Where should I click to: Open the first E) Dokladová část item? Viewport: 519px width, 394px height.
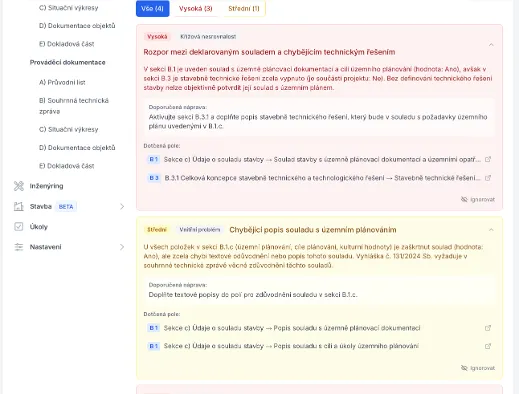coord(67,44)
